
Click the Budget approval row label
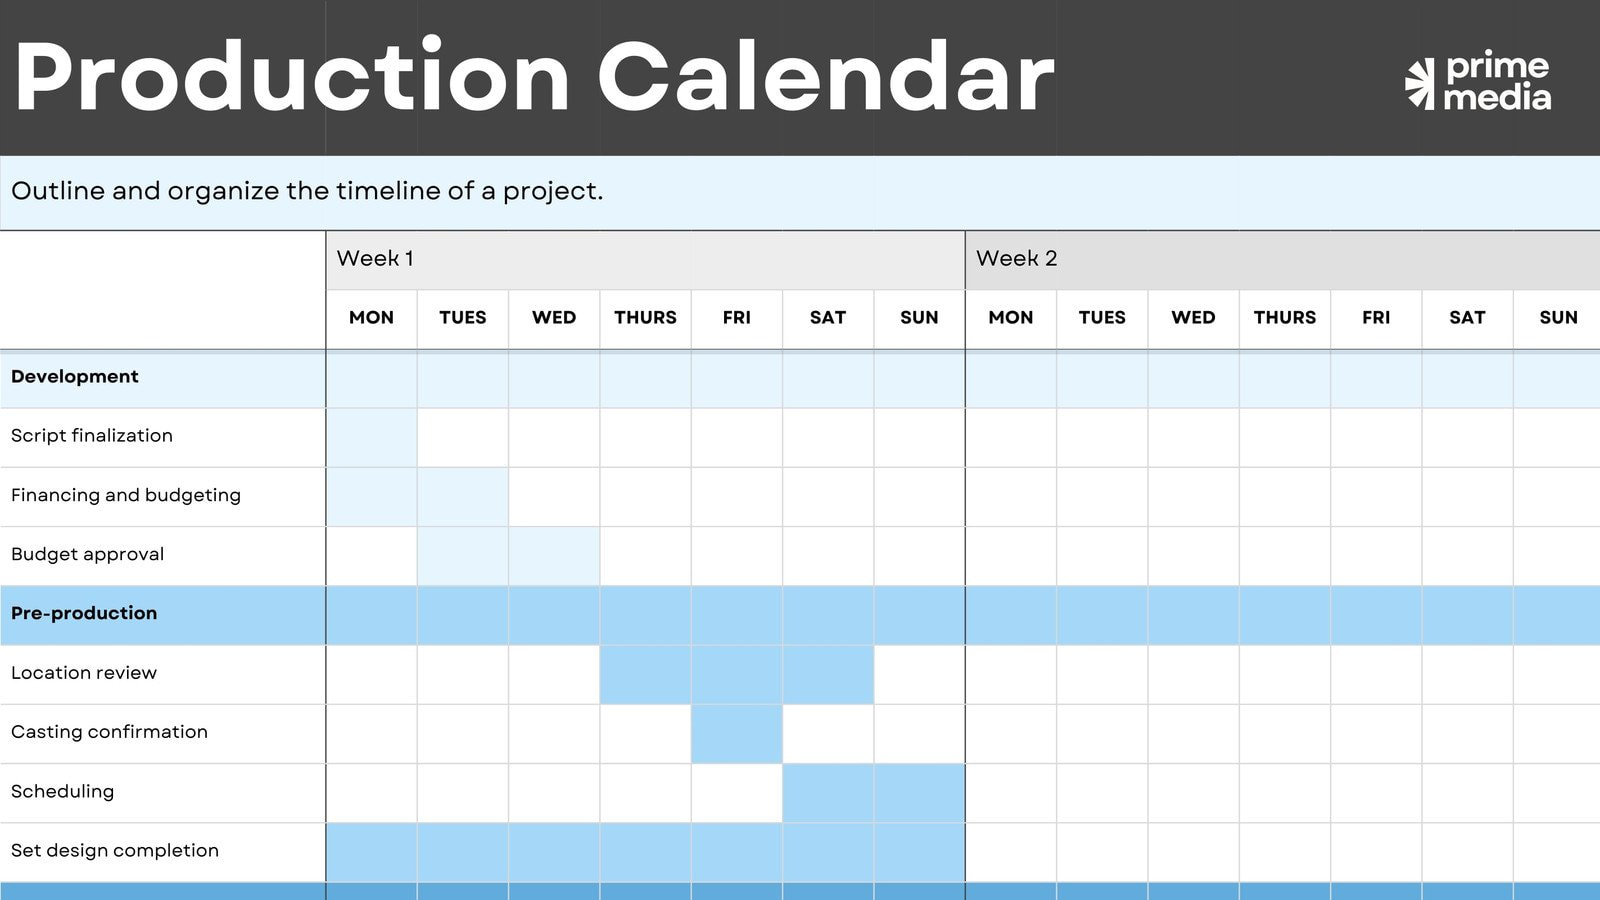pos(88,554)
